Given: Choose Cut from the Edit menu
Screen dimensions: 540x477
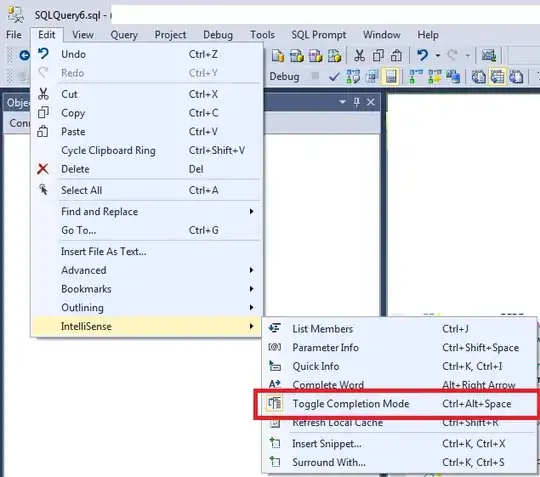Looking at the screenshot, I should 147,94.
